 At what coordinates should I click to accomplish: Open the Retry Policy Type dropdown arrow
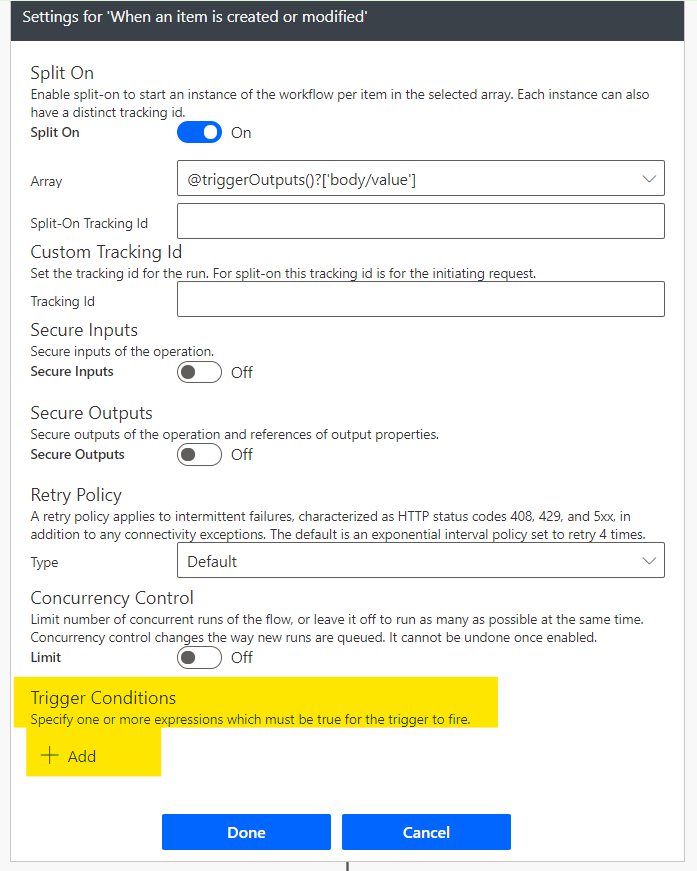click(x=647, y=562)
